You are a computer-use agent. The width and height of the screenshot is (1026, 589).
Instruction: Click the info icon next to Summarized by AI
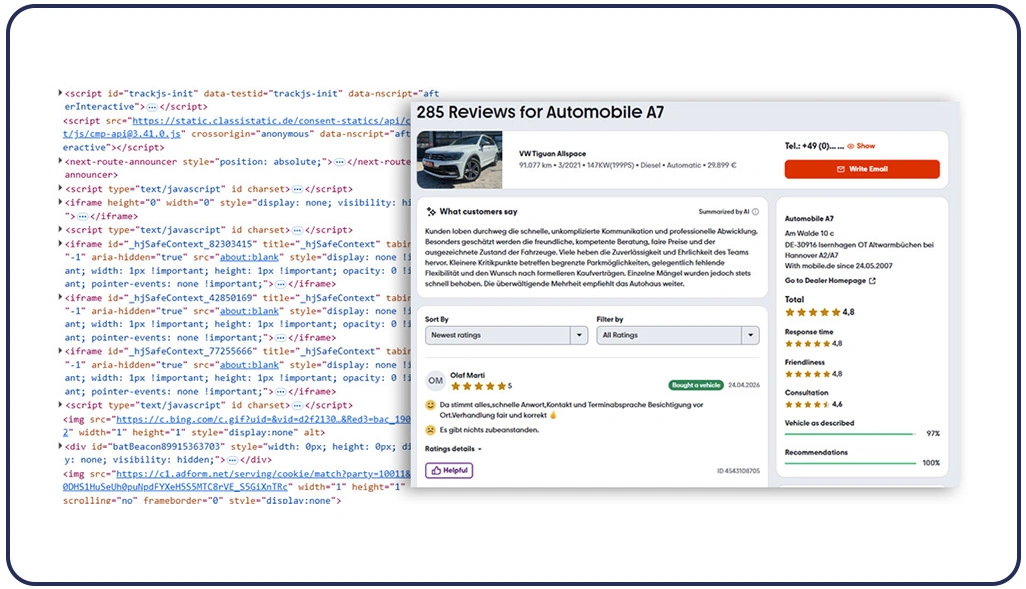[756, 211]
